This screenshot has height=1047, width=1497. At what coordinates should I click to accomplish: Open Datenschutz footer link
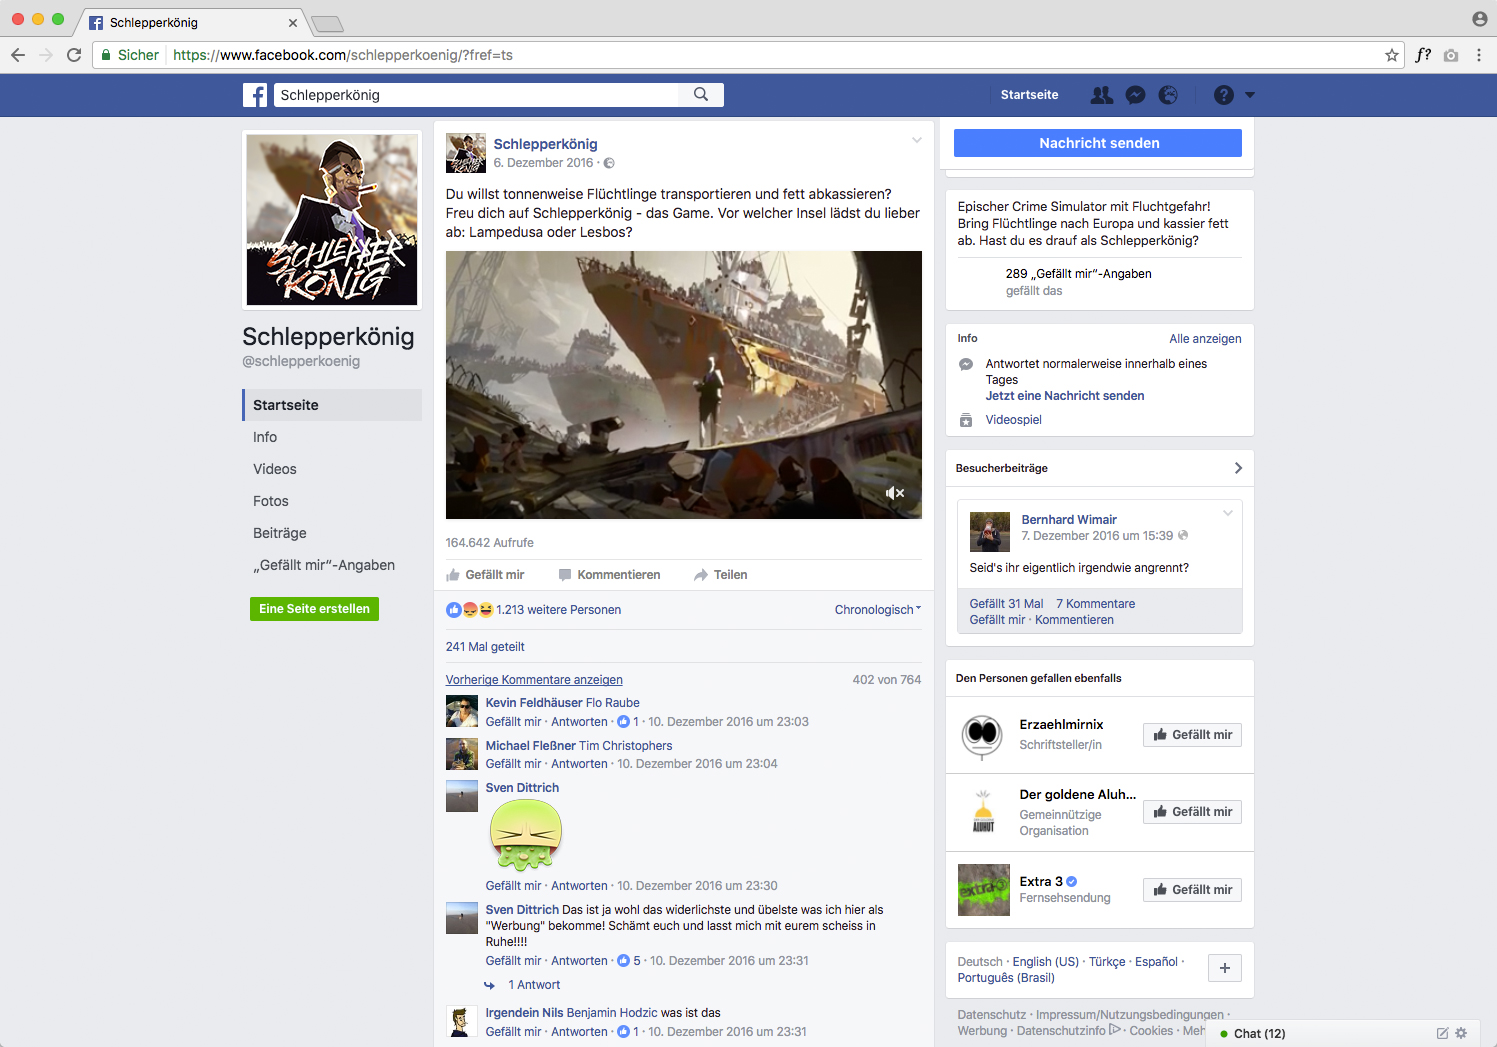991,1015
